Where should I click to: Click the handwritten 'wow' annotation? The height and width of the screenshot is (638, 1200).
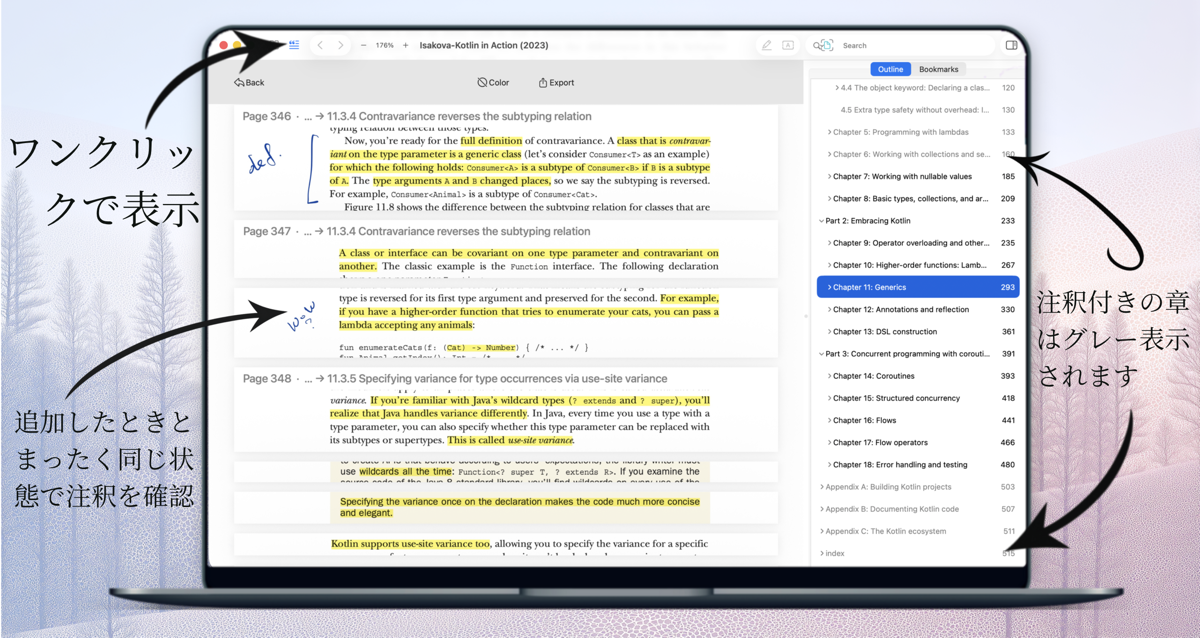click(300, 315)
